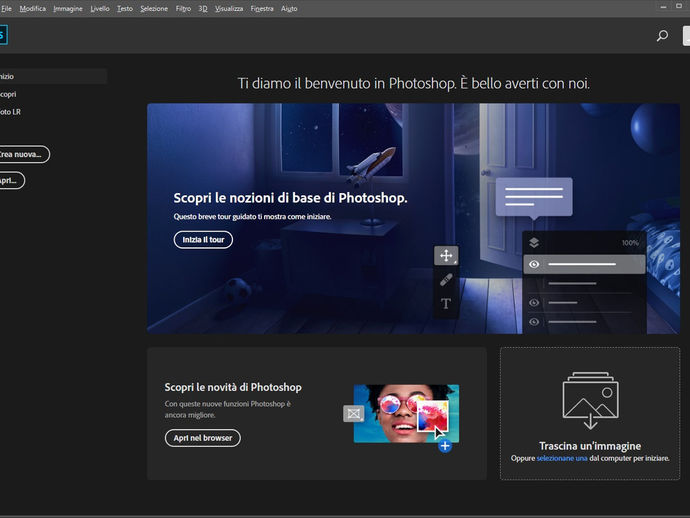
Task: Click the welcome headline text
Action: click(414, 83)
